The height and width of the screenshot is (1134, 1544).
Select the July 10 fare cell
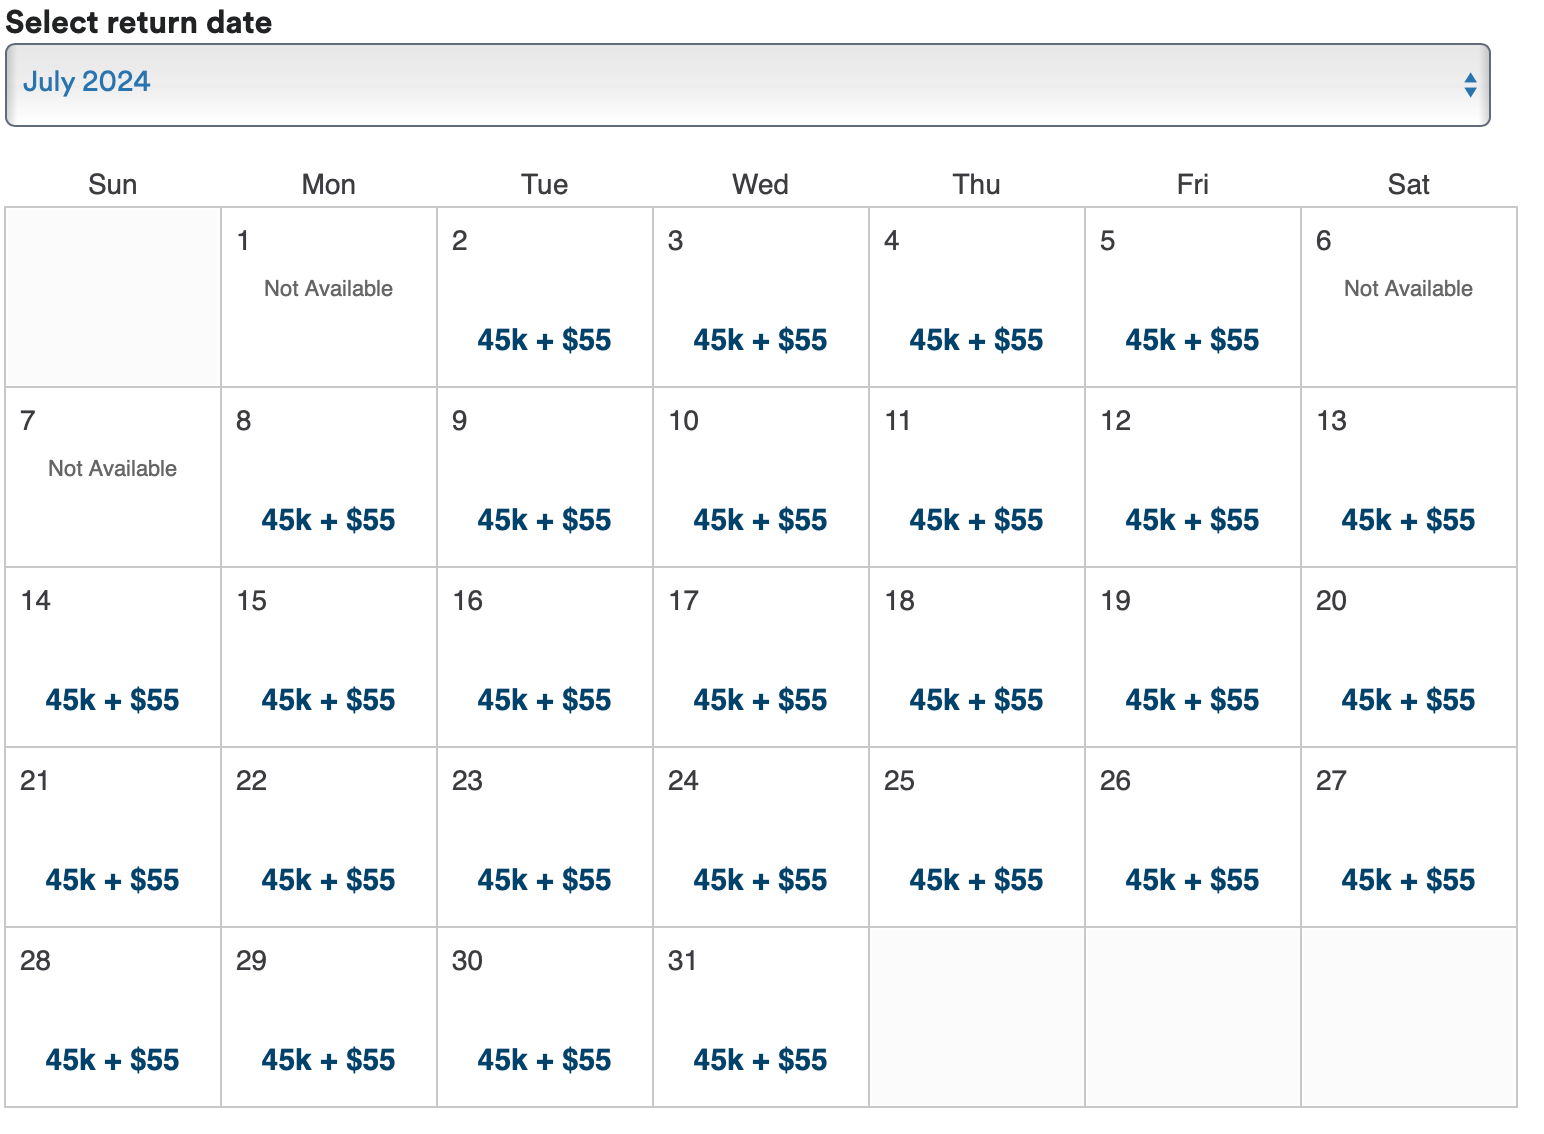click(760, 520)
